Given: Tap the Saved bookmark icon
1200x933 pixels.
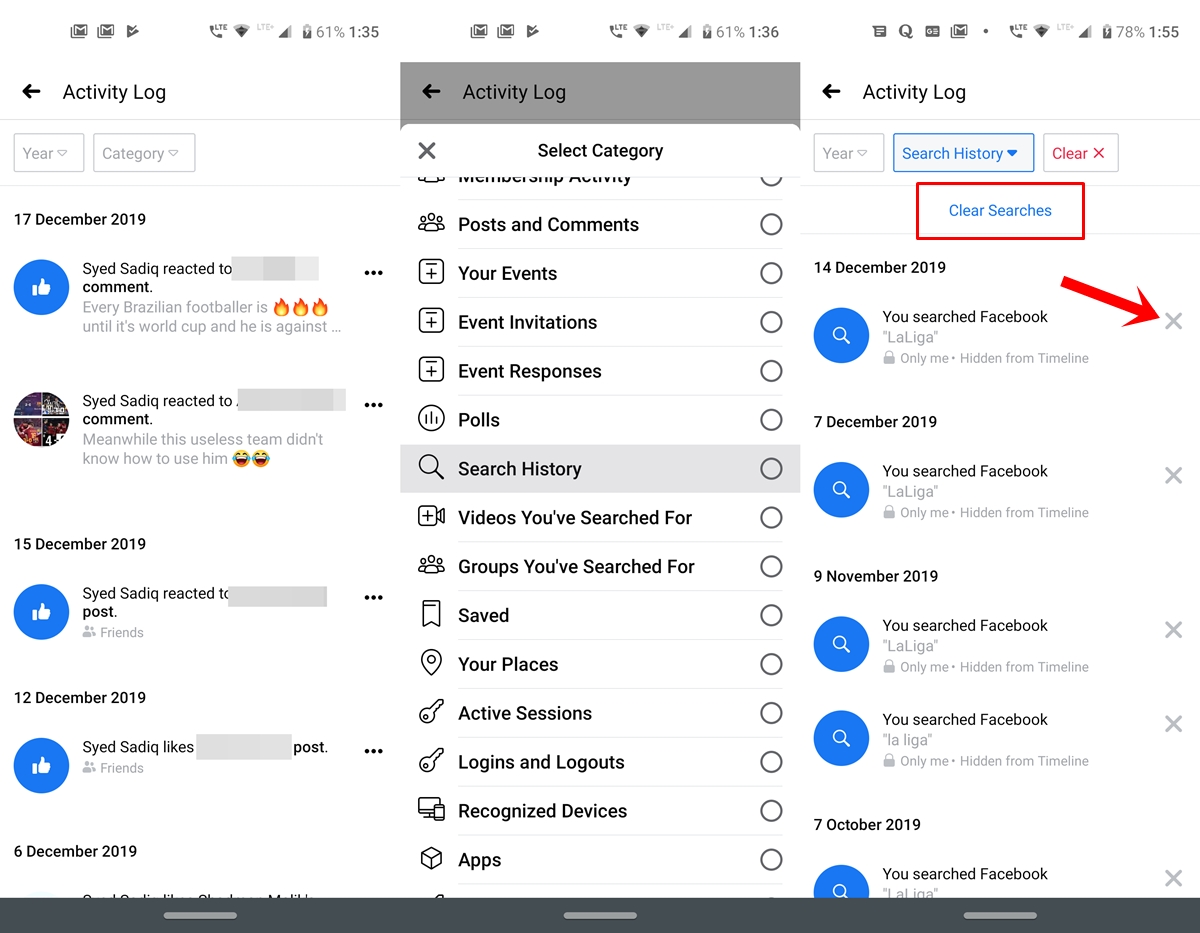Looking at the screenshot, I should pos(431,614).
